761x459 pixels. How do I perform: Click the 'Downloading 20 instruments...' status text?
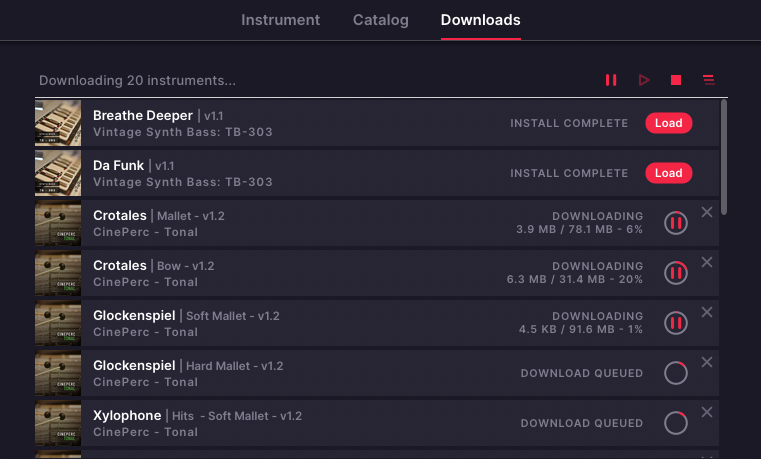click(137, 81)
